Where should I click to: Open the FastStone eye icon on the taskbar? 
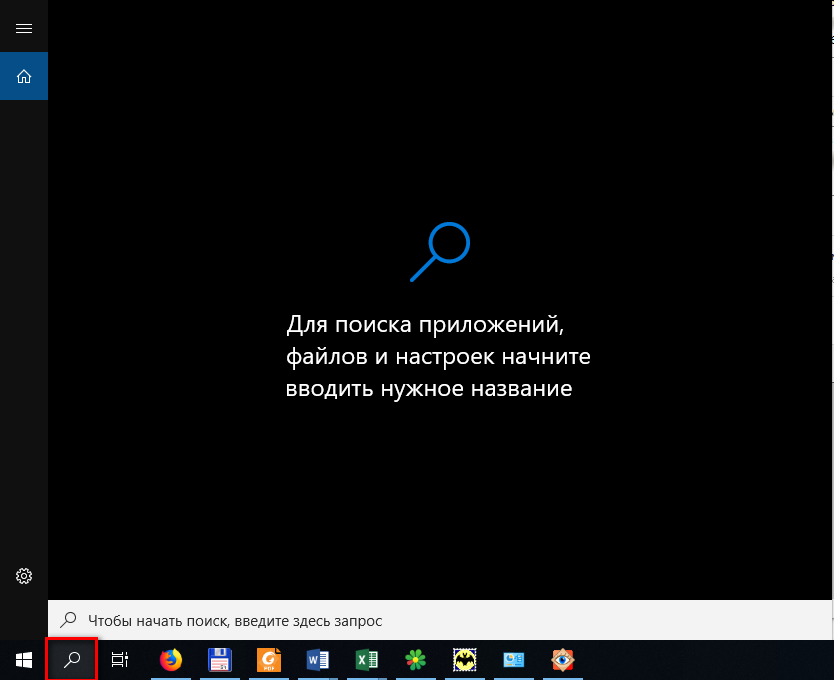pos(563,660)
